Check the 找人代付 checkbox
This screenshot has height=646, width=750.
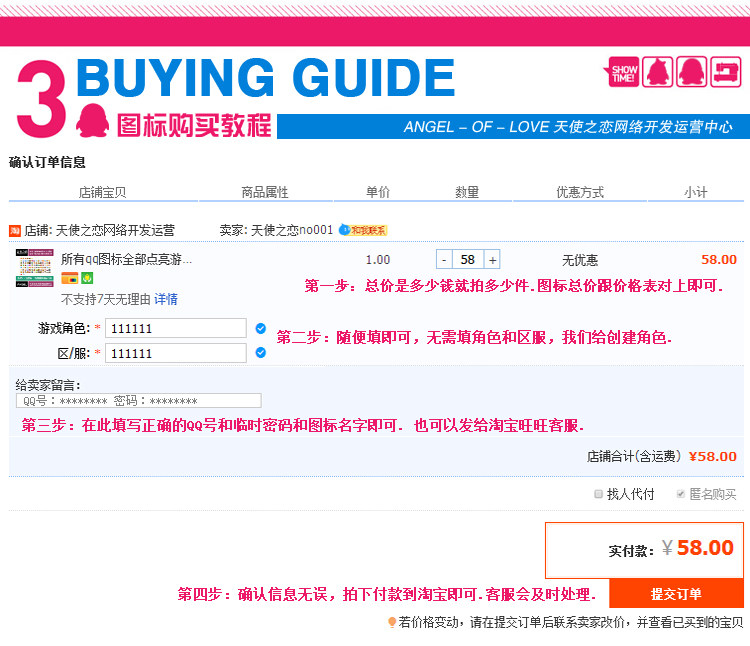point(599,494)
